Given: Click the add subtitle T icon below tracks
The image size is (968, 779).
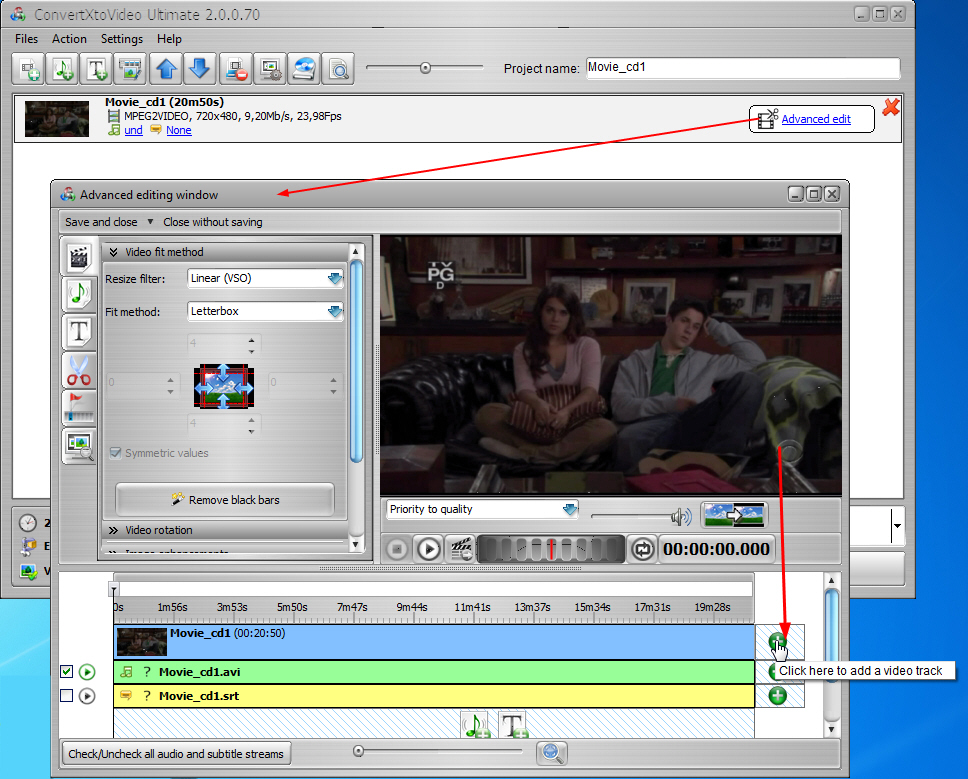Looking at the screenshot, I should [x=513, y=725].
